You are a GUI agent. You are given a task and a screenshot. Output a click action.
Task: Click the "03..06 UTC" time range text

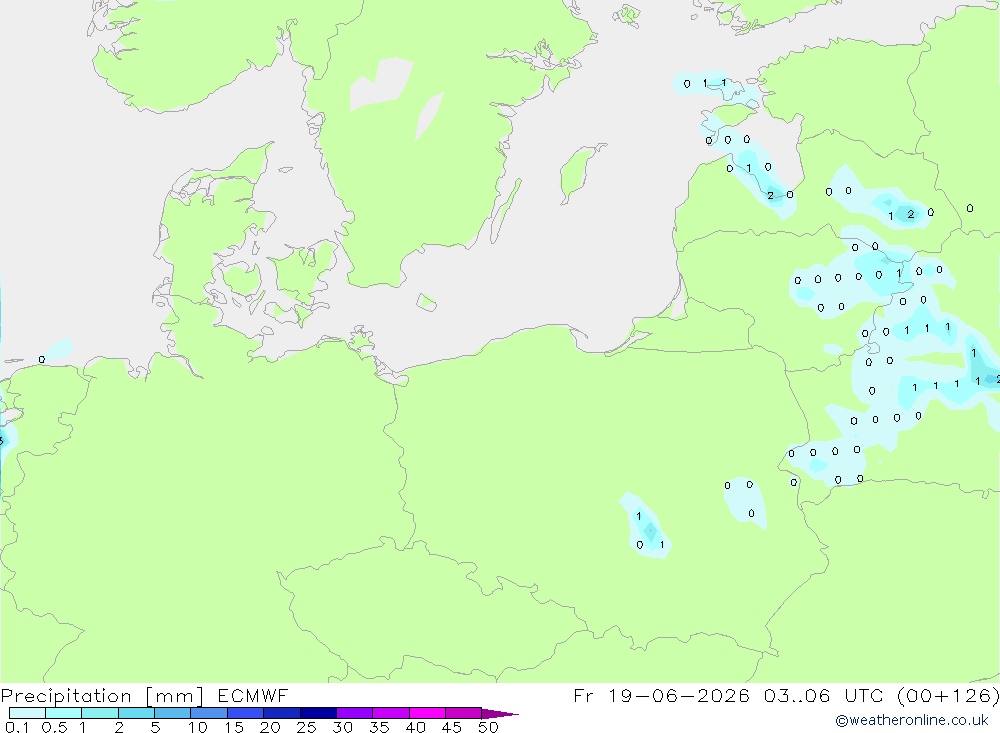click(823, 695)
